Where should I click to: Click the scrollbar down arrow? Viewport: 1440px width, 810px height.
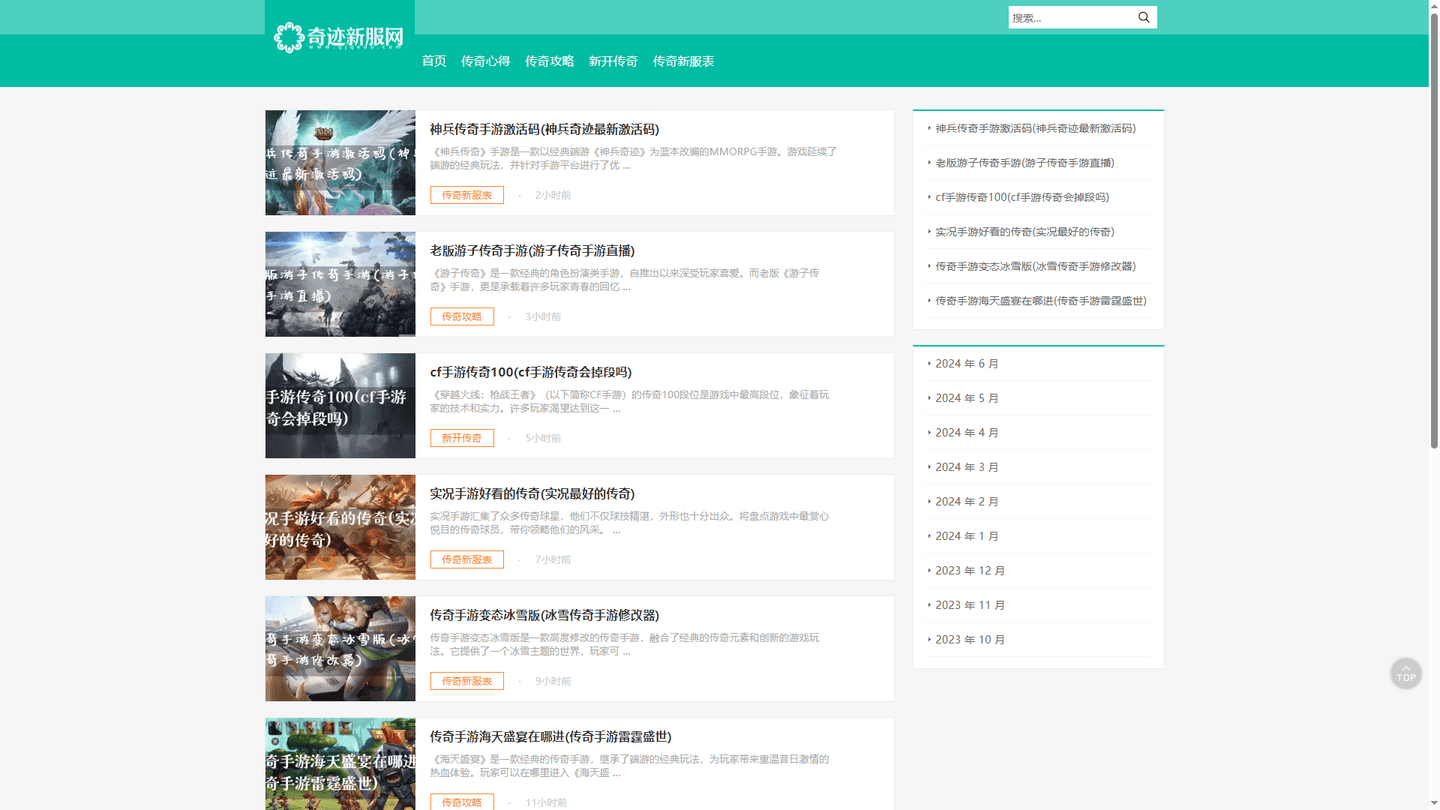1434,804
